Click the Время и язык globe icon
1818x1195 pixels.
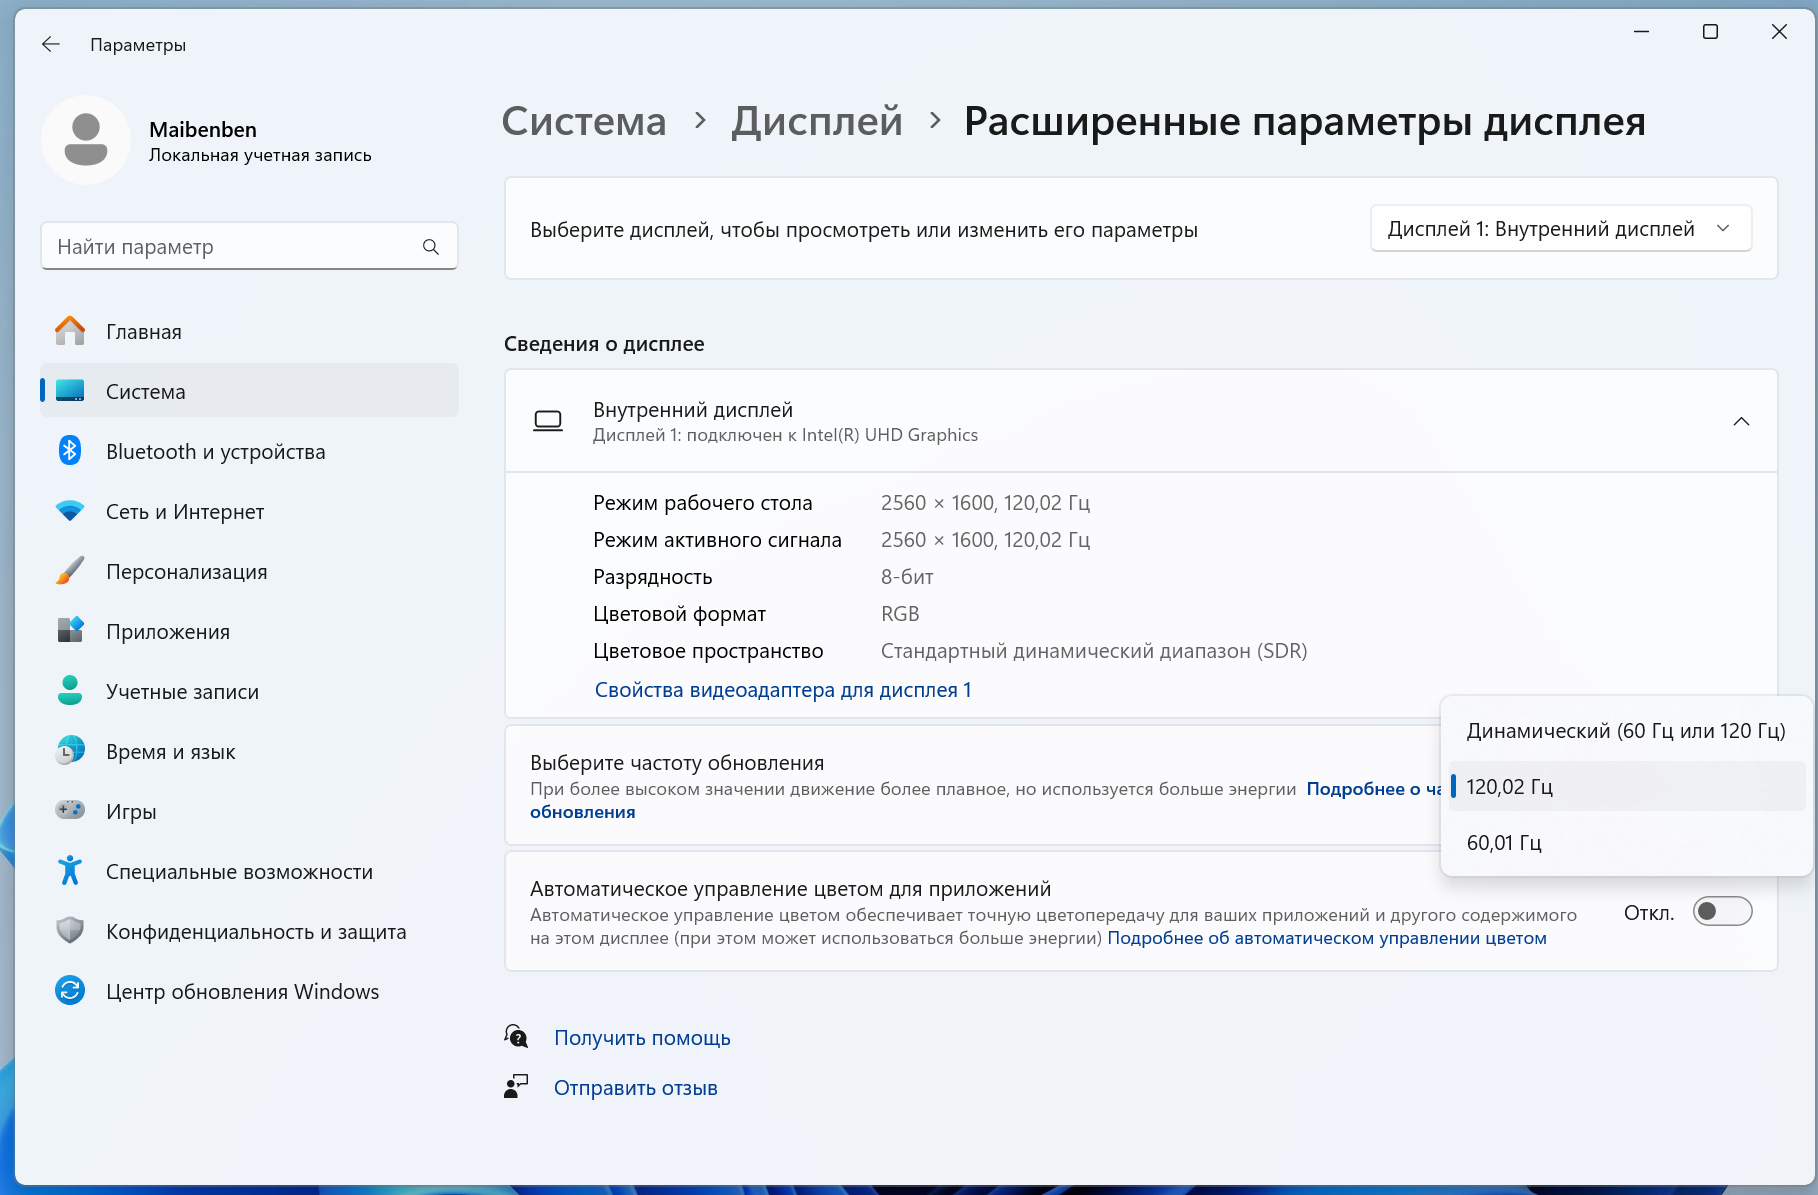coord(70,751)
